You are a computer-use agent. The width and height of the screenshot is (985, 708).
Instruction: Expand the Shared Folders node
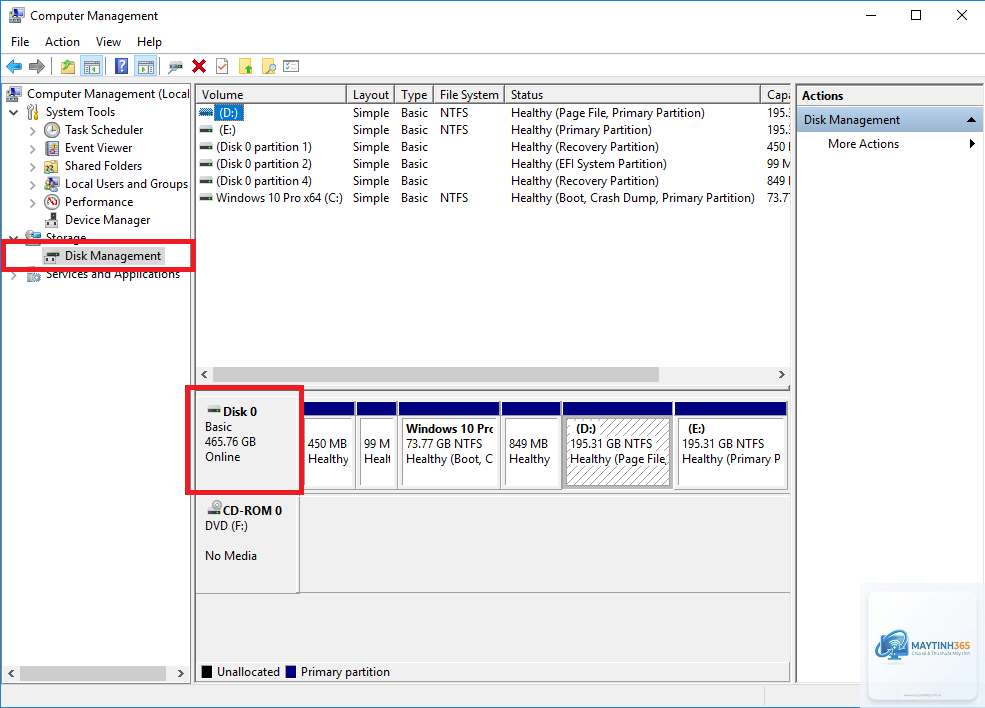point(33,166)
